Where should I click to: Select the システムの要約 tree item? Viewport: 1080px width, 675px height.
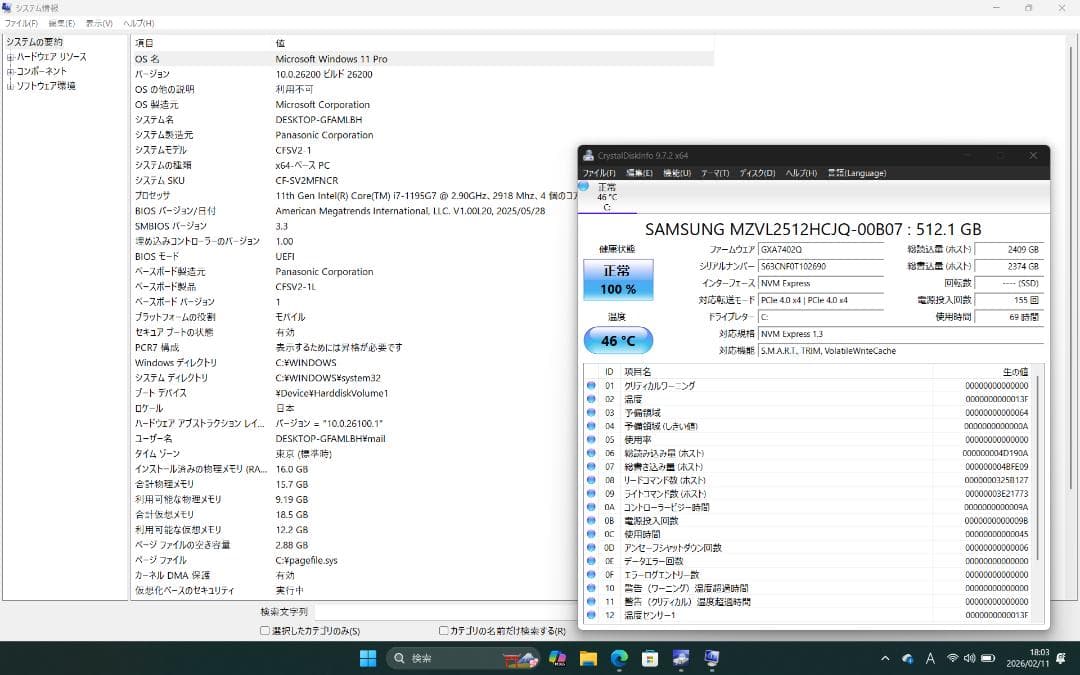pos(35,42)
